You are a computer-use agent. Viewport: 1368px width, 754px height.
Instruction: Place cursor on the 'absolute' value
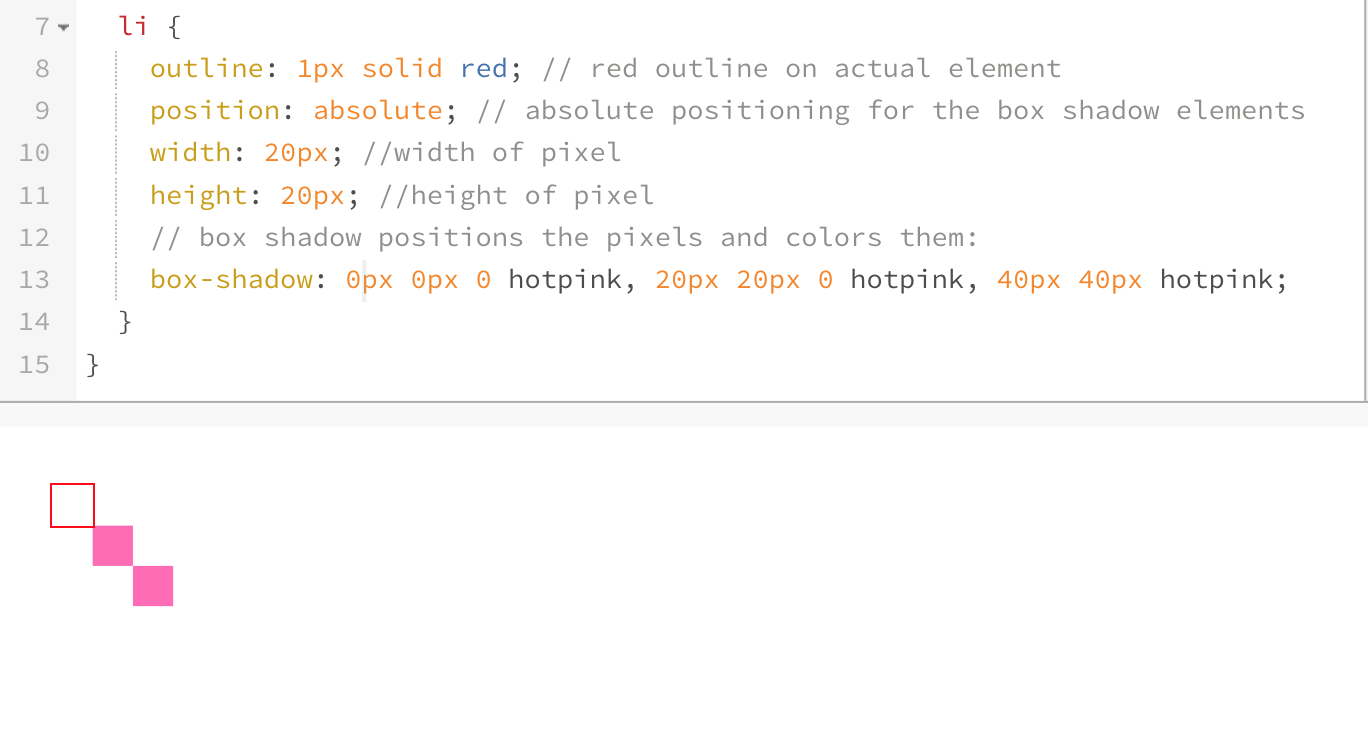(x=378, y=111)
